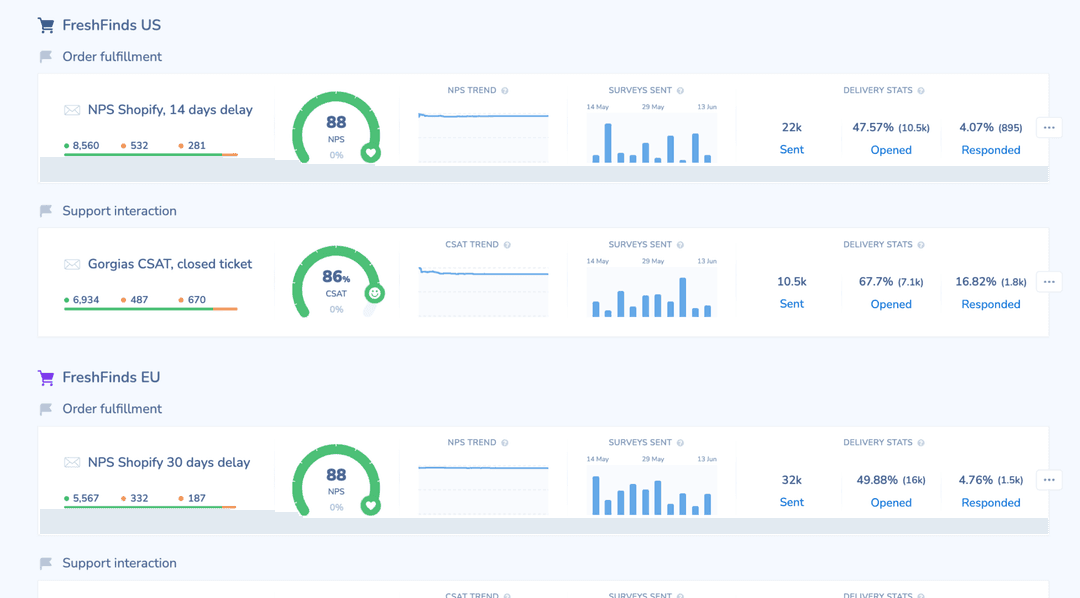
Task: Click DELIVERY STATS help icon in 14 days delay row
Action: coord(921,91)
